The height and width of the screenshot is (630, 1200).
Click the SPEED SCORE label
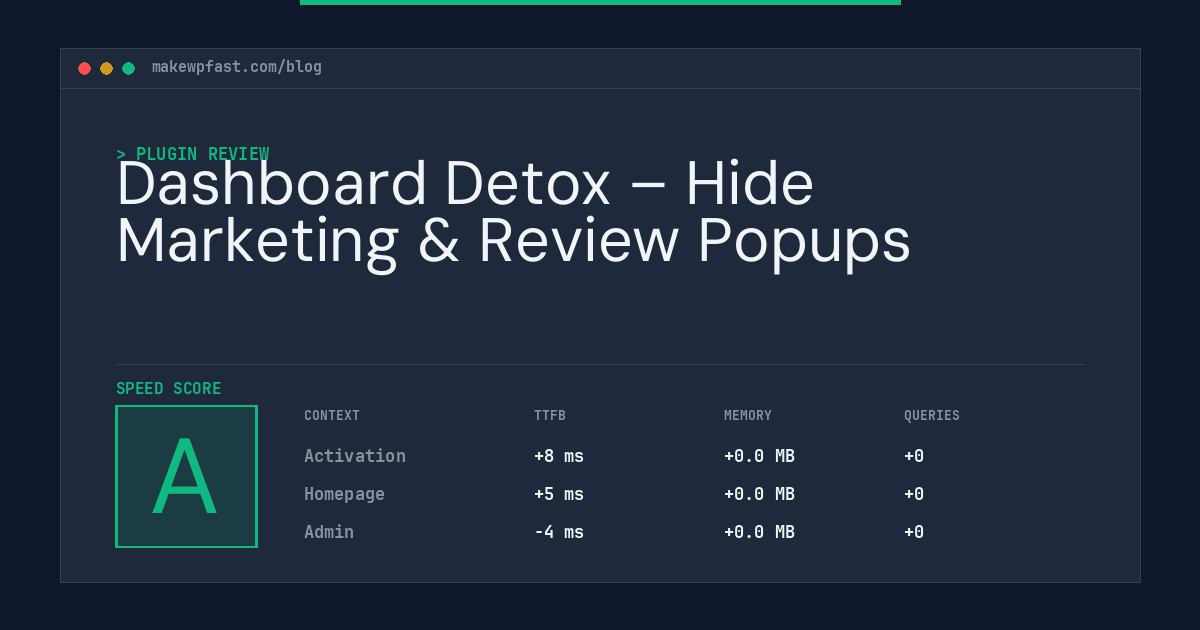pos(169,389)
